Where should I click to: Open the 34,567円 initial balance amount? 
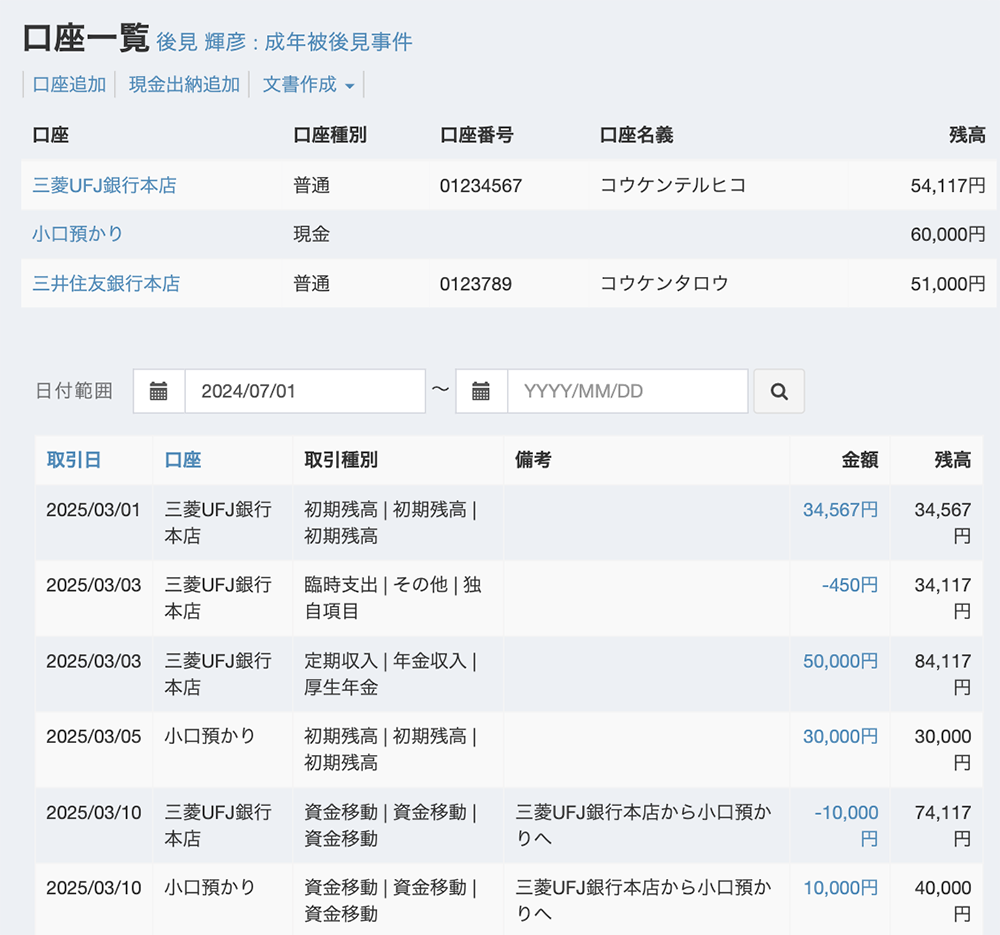[x=840, y=510]
